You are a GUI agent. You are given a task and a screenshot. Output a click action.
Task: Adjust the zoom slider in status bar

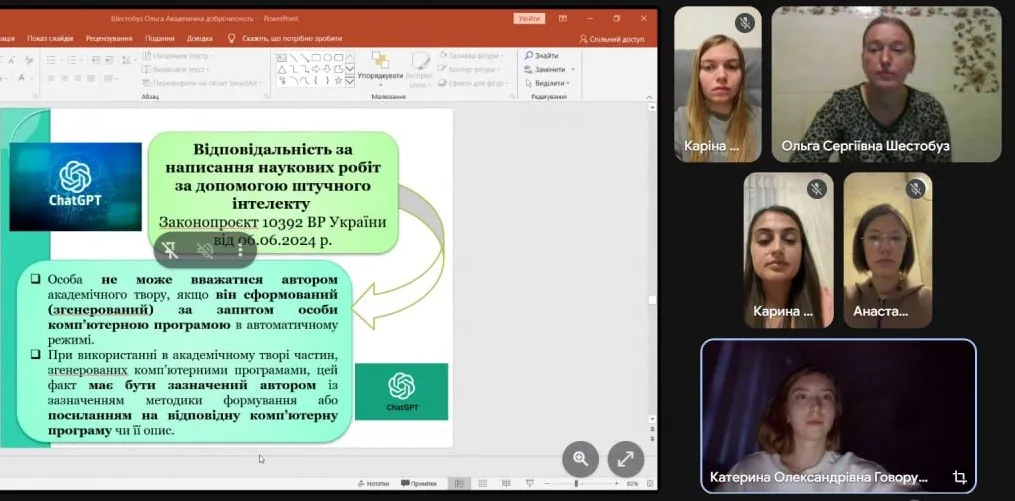tap(577, 484)
